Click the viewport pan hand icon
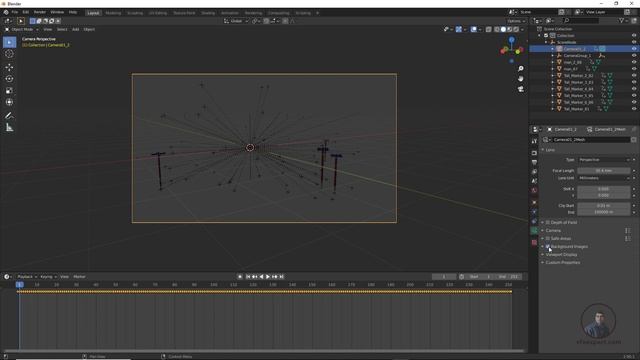640x360 pixels. [x=520, y=78]
